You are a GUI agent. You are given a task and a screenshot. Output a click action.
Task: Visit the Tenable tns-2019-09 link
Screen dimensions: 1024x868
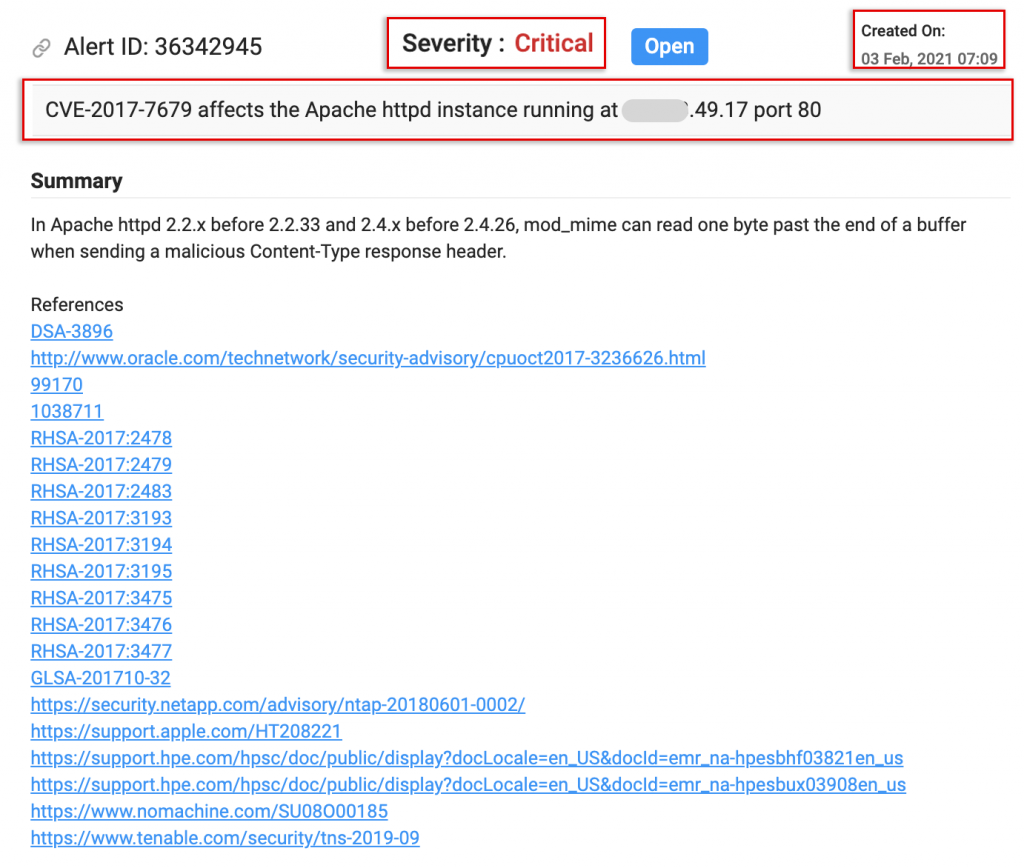point(225,839)
